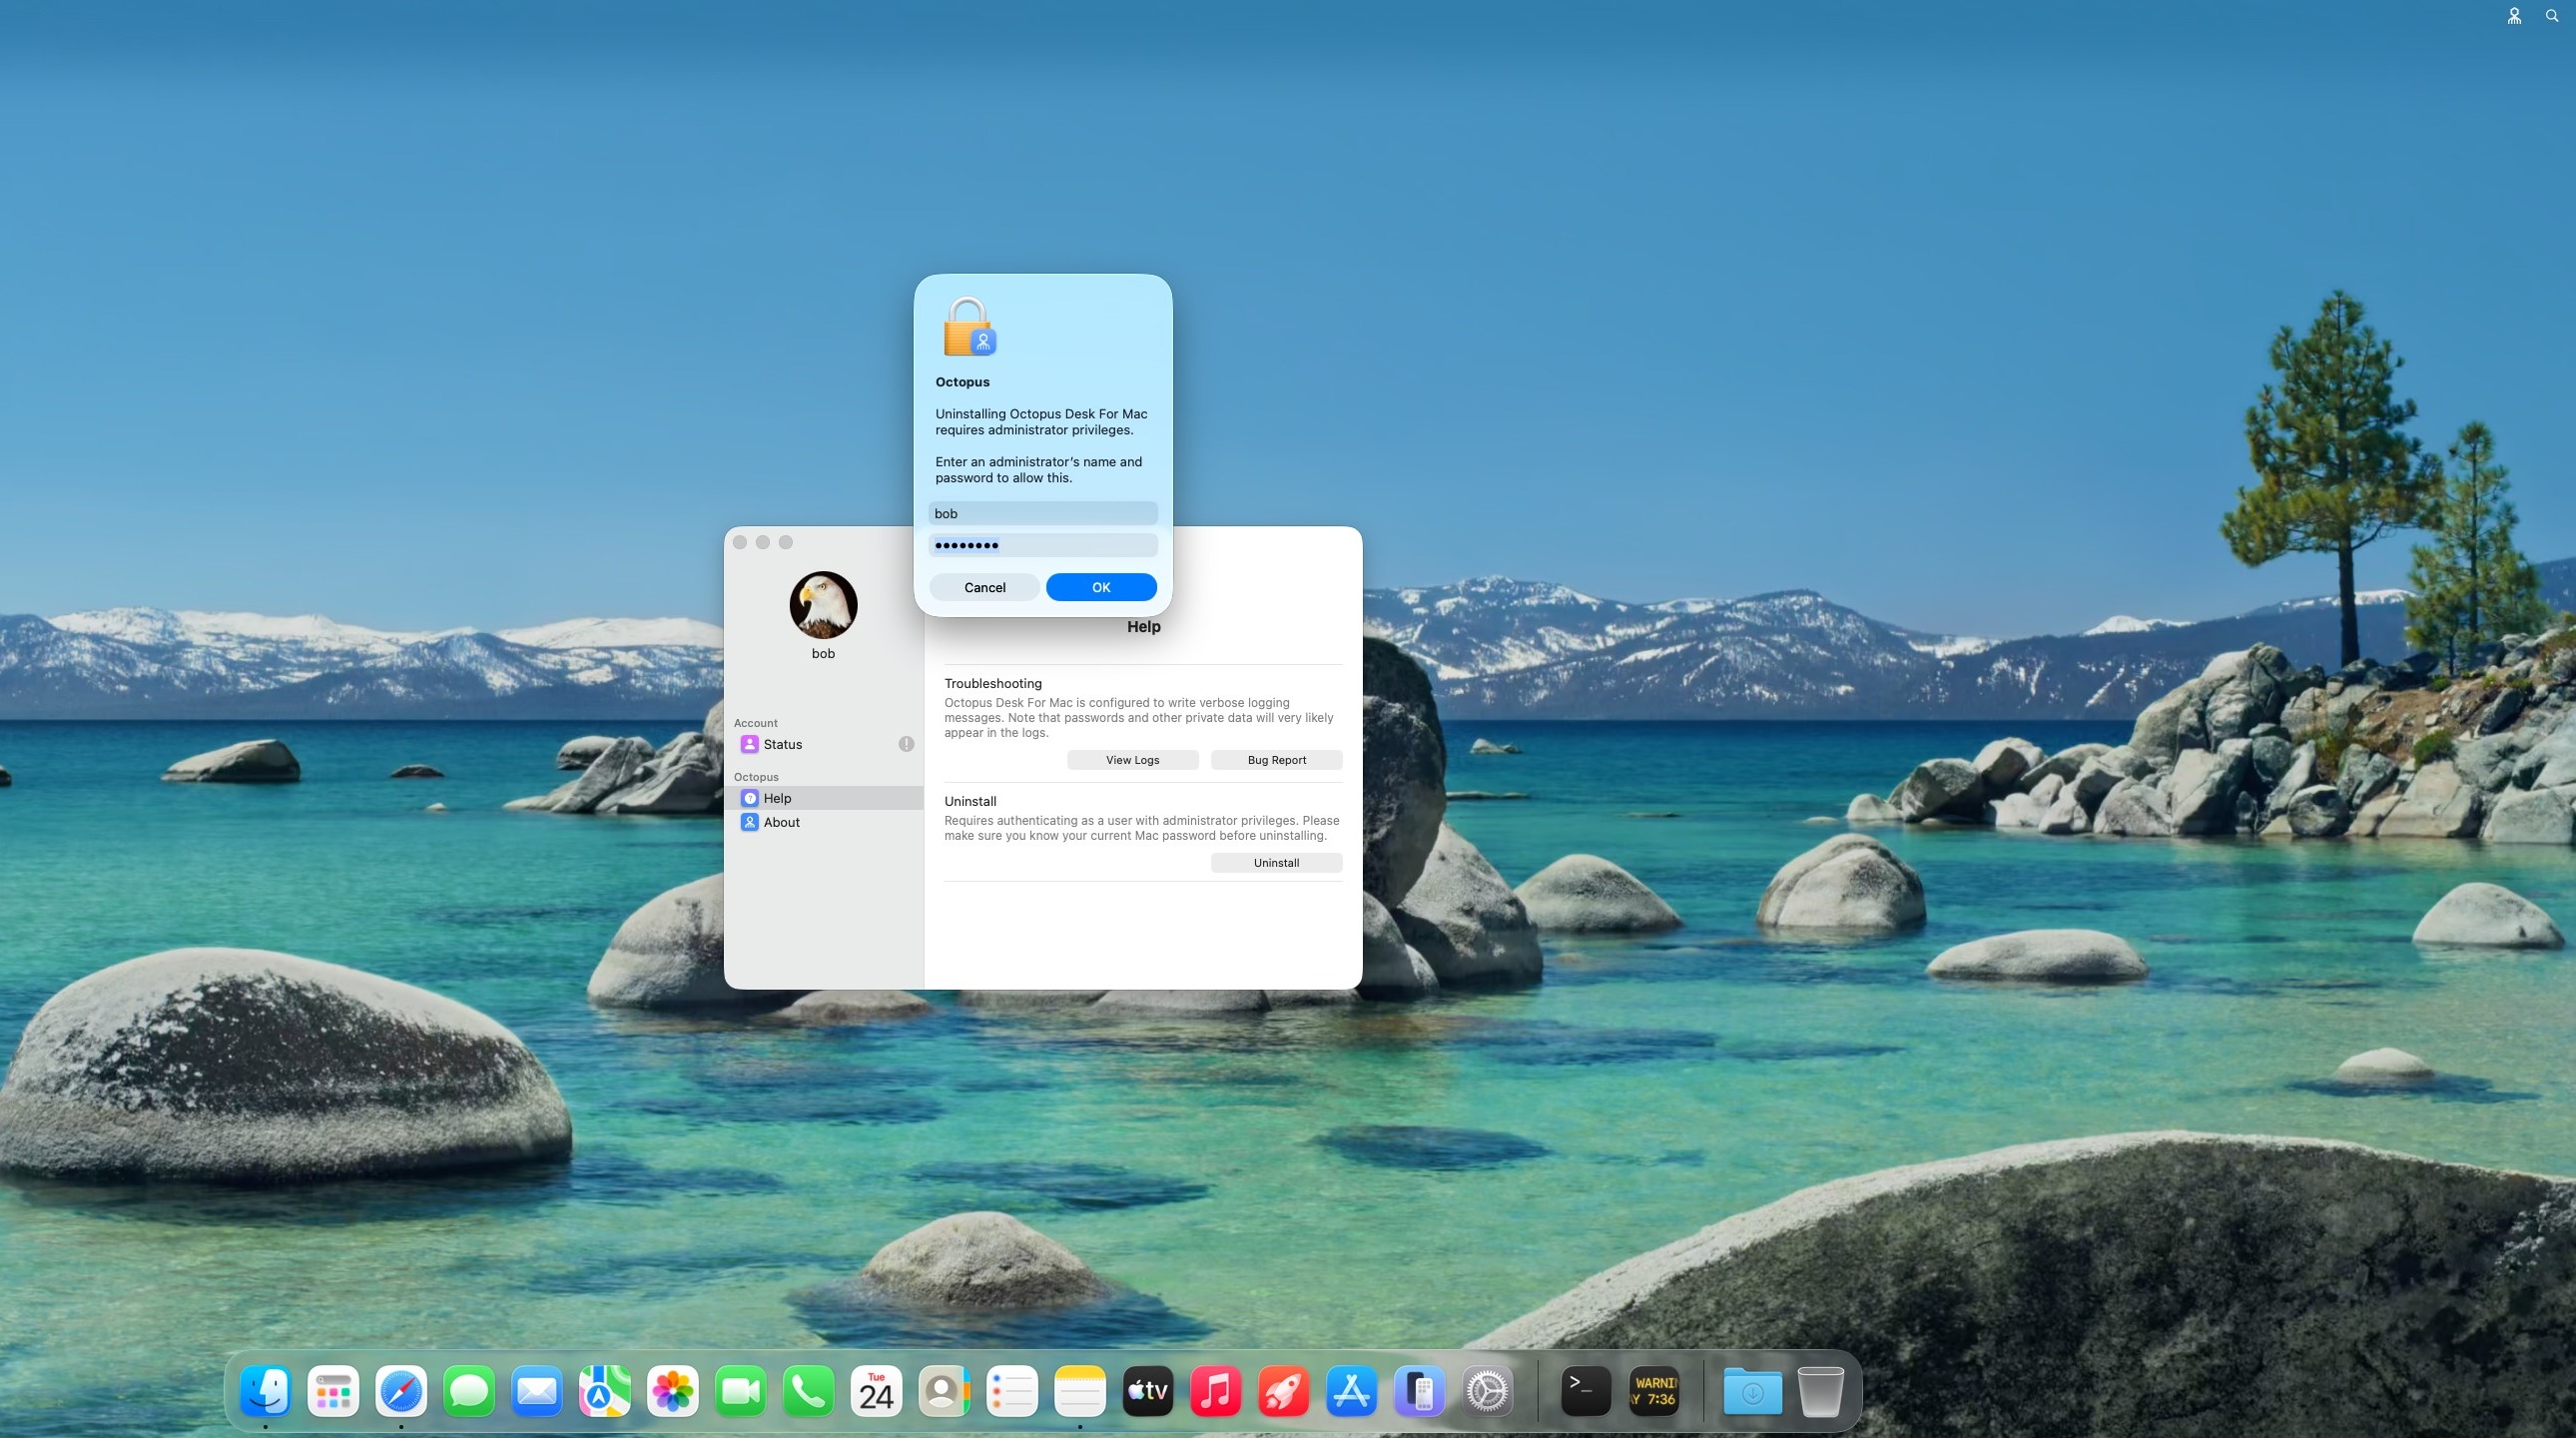Launch the Apple TV app from Dock
2576x1438 pixels.
(x=1148, y=1391)
